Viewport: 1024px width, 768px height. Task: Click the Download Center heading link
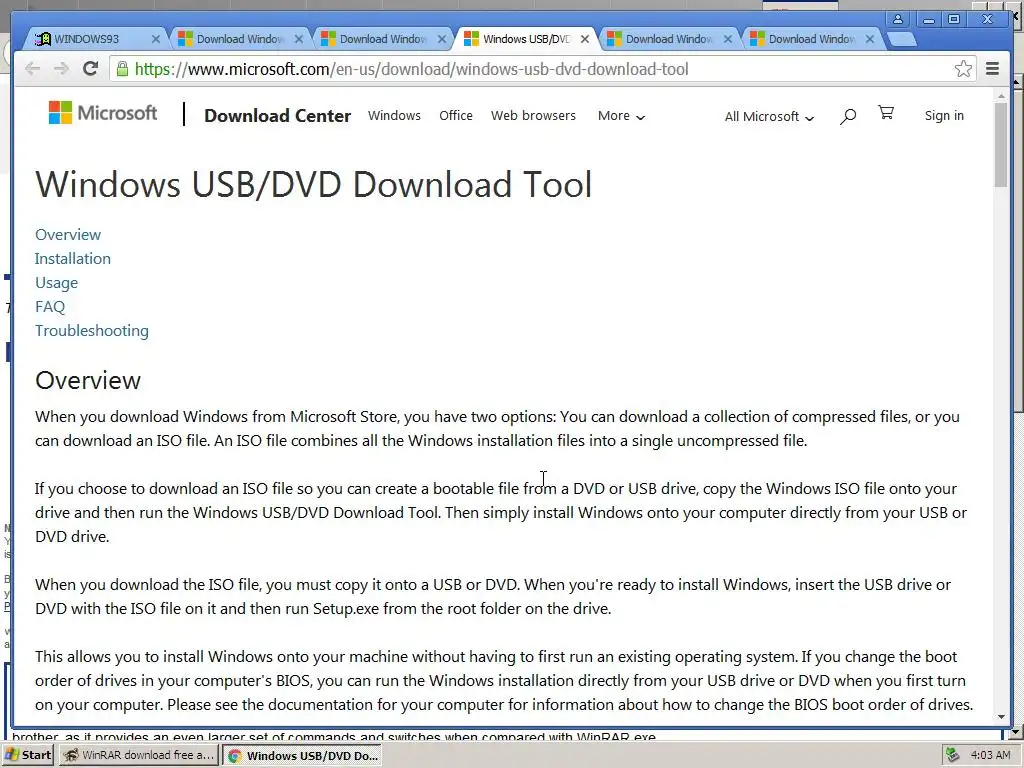(x=278, y=116)
